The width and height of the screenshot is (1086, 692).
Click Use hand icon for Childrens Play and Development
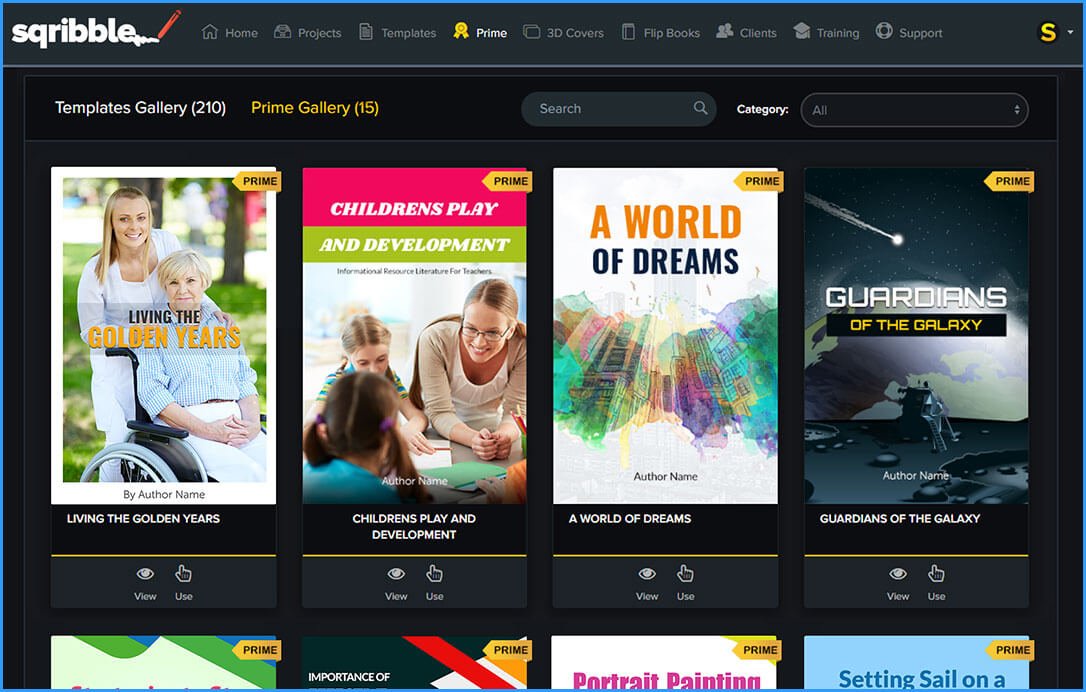pyautogui.click(x=434, y=574)
